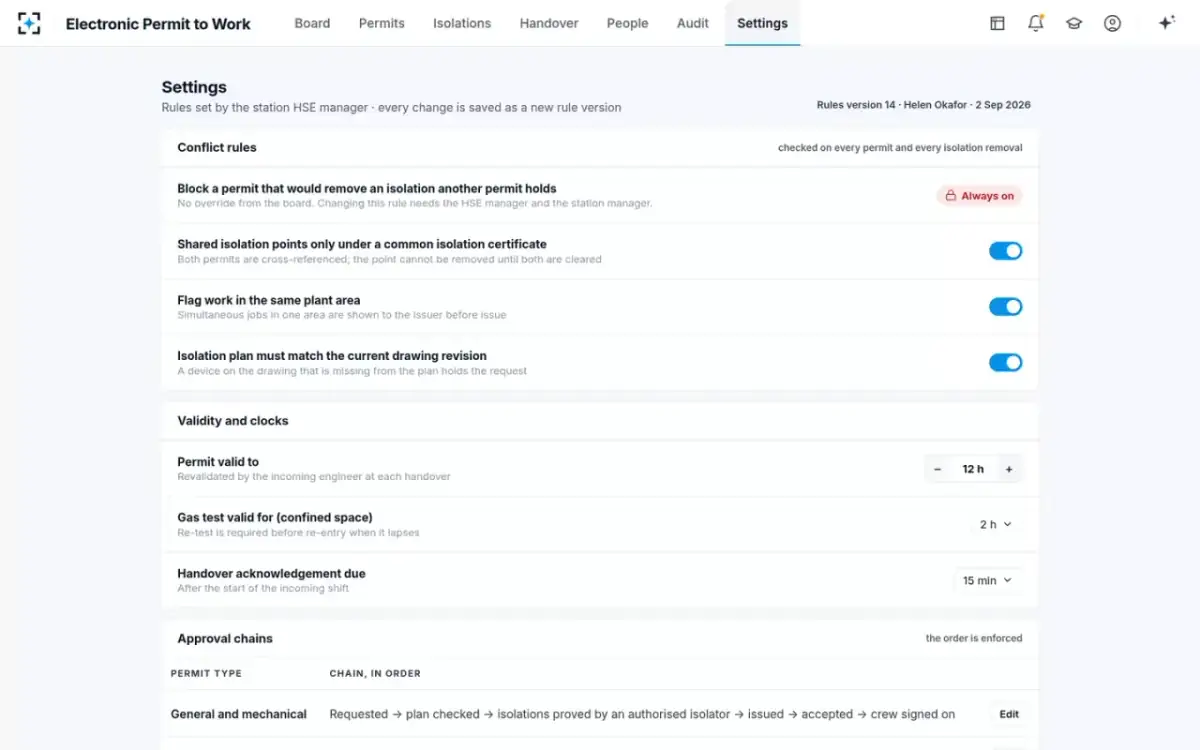Screen dimensions: 1200x750
Task: Click the graduation cap training icon
Action: click(x=1074, y=23)
